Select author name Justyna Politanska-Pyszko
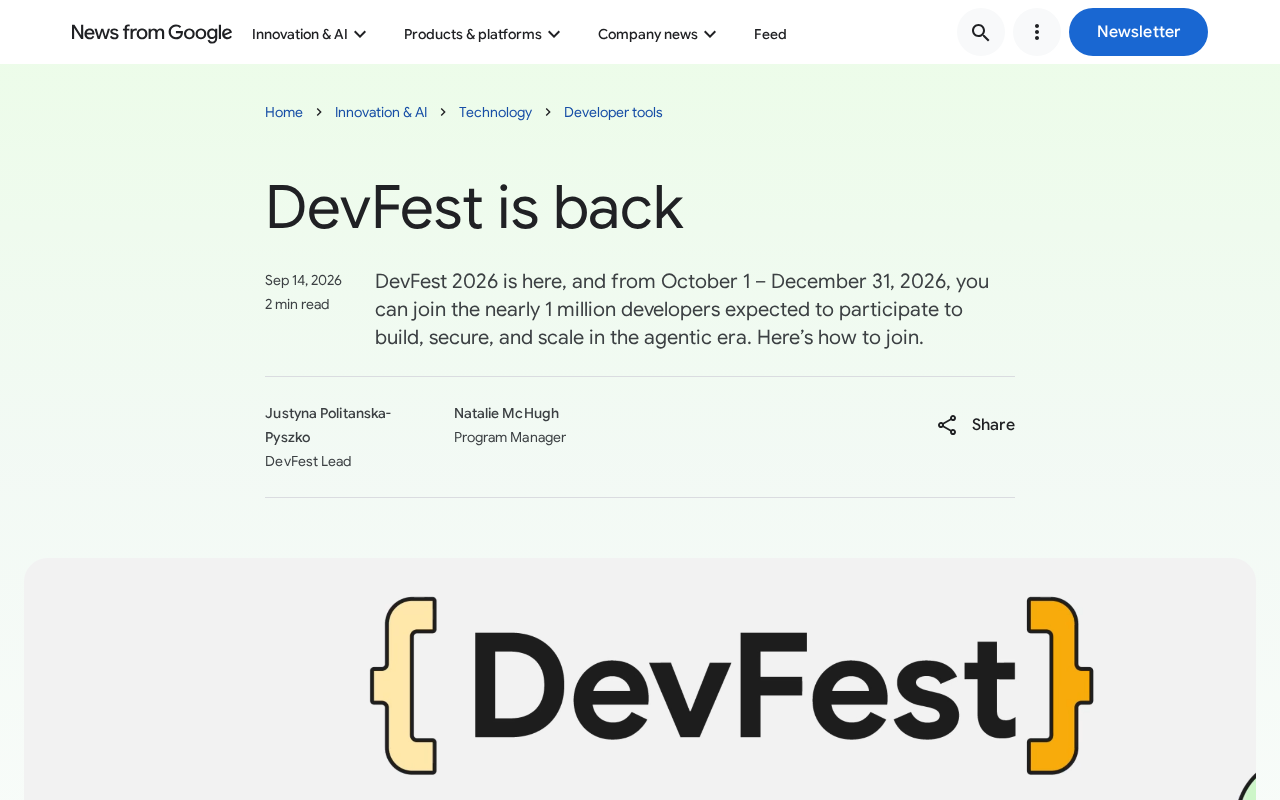 (x=328, y=425)
